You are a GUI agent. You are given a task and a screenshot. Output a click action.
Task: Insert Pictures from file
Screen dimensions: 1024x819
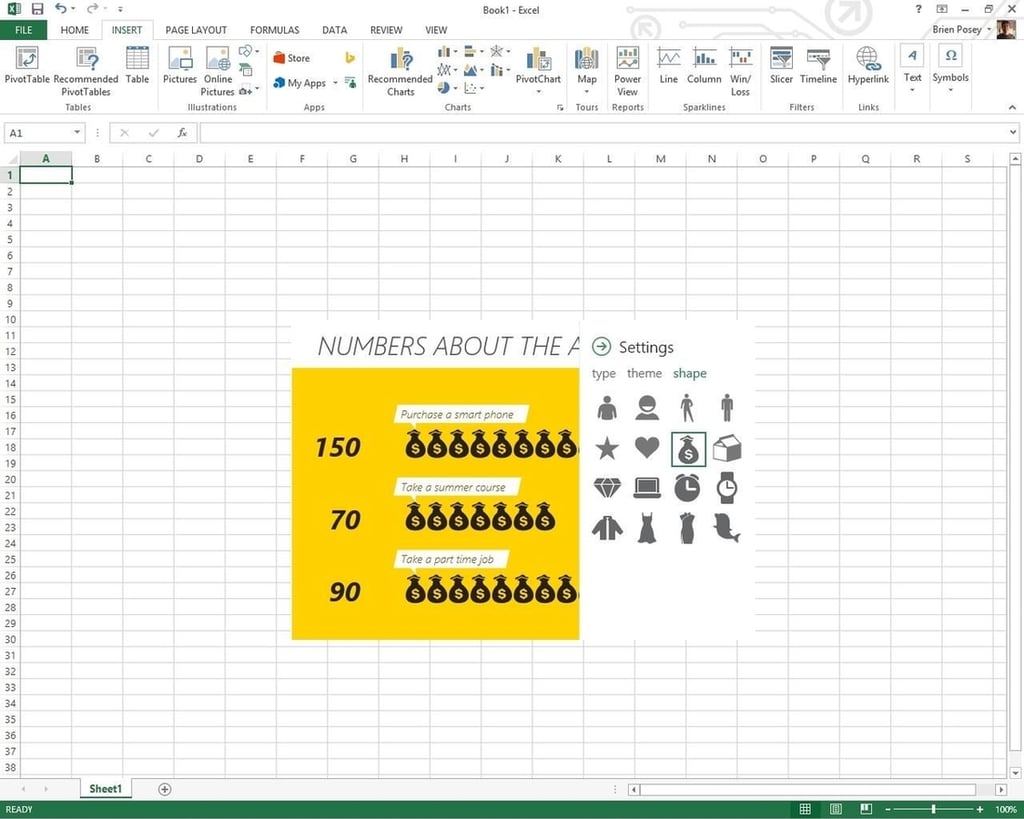tap(180, 65)
